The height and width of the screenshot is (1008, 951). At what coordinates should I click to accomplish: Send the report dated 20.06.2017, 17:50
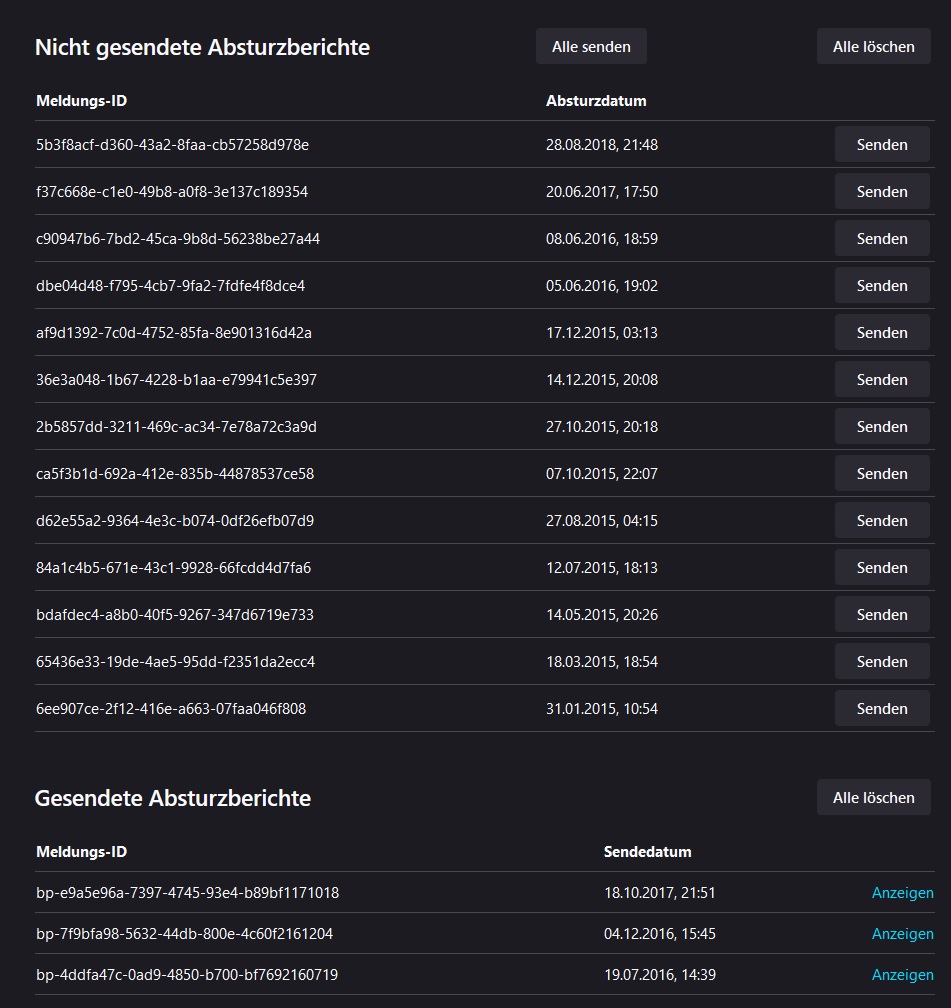[882, 192]
